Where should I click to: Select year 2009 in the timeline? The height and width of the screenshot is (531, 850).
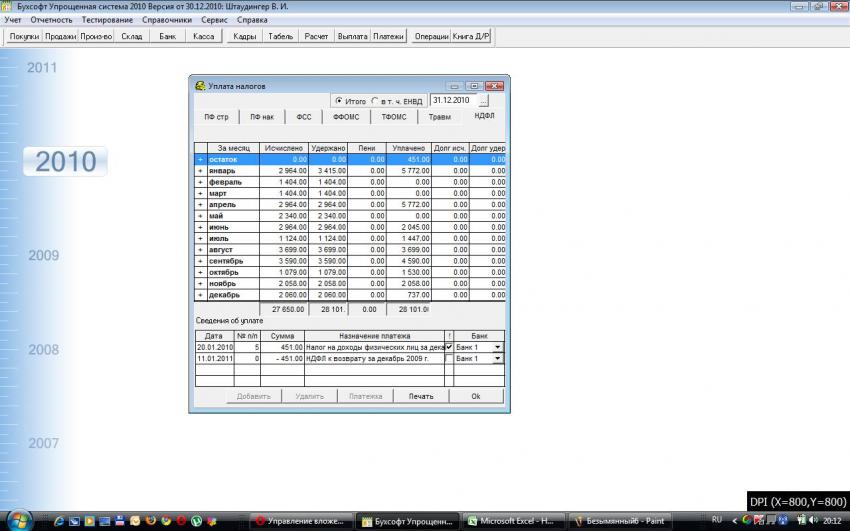click(x=43, y=256)
